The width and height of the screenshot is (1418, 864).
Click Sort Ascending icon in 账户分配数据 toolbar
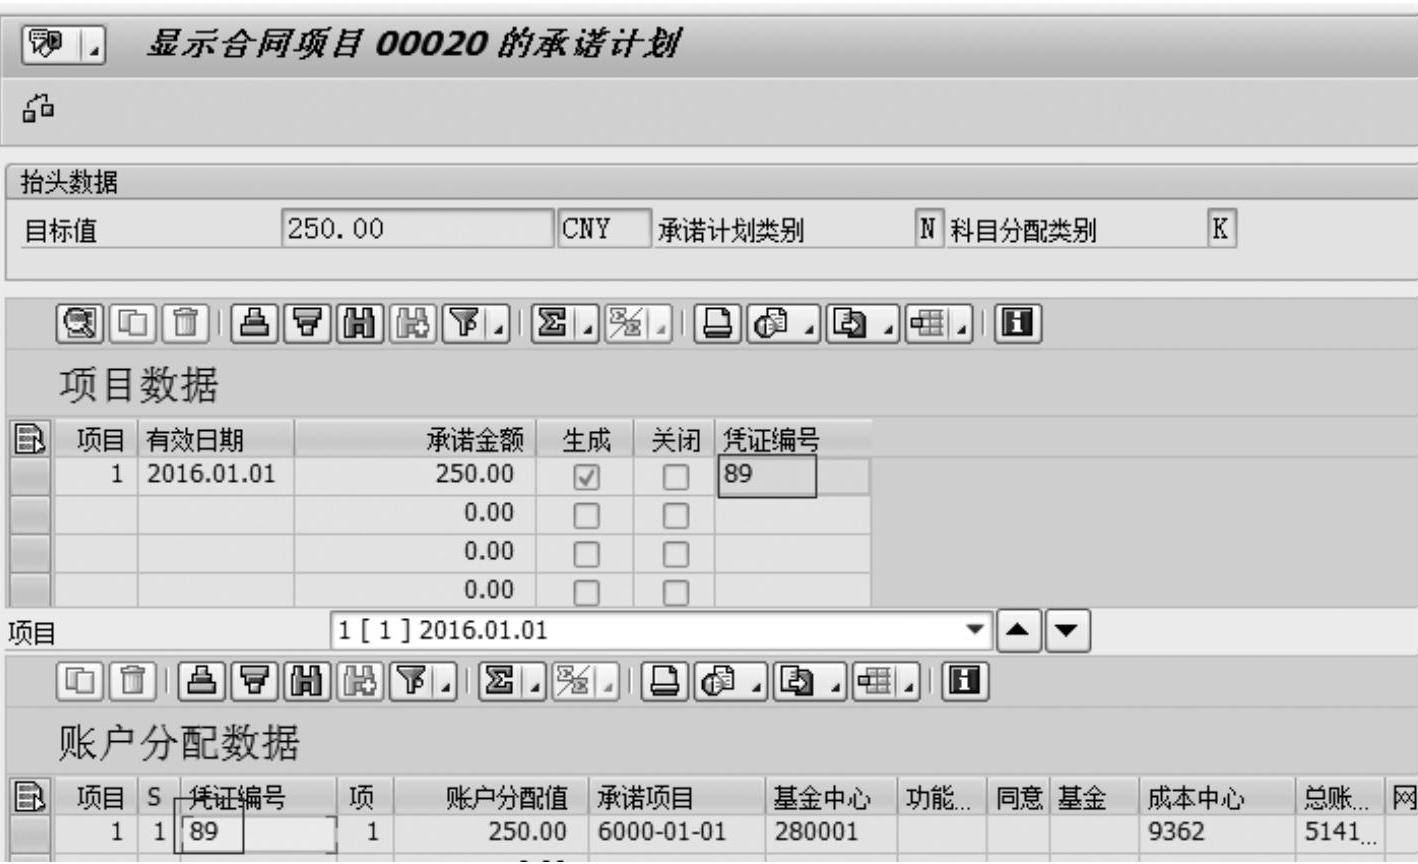pyautogui.click(x=202, y=681)
